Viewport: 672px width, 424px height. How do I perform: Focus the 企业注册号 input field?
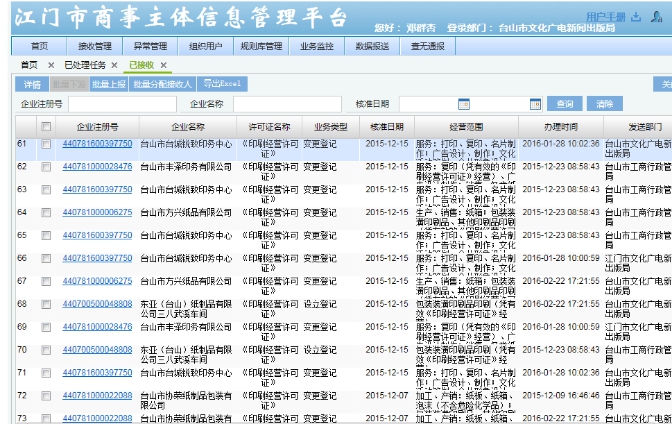pos(123,104)
